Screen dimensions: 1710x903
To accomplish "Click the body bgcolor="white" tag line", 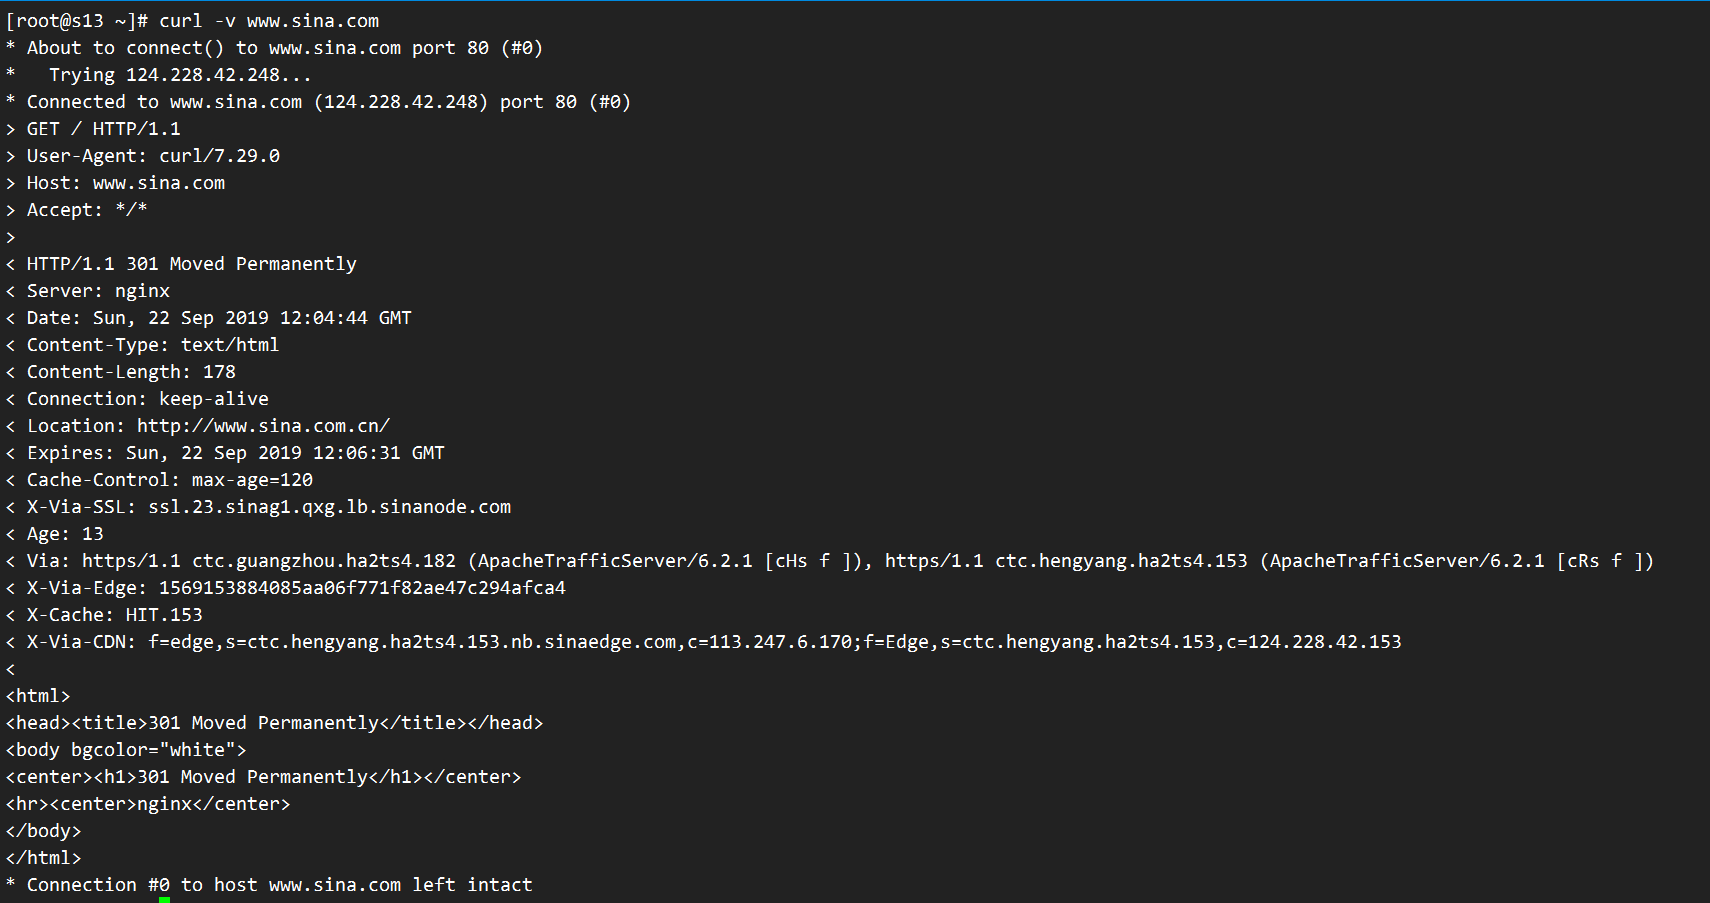I will click(126, 750).
